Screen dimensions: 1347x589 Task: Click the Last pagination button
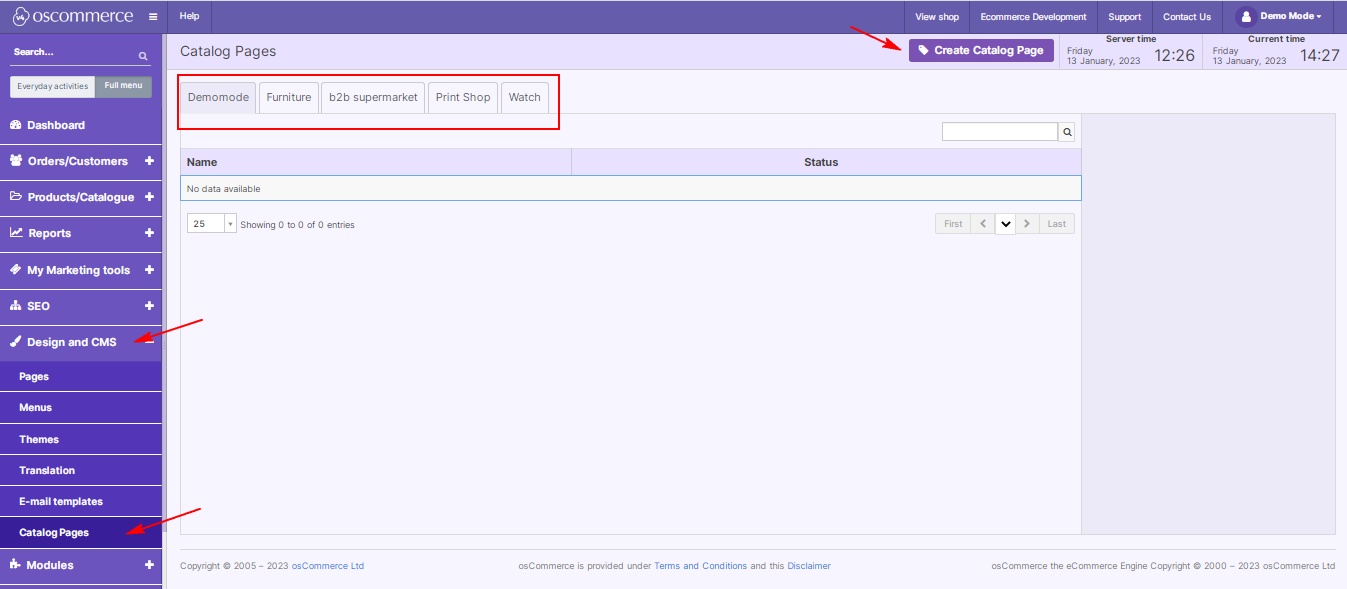[1057, 224]
